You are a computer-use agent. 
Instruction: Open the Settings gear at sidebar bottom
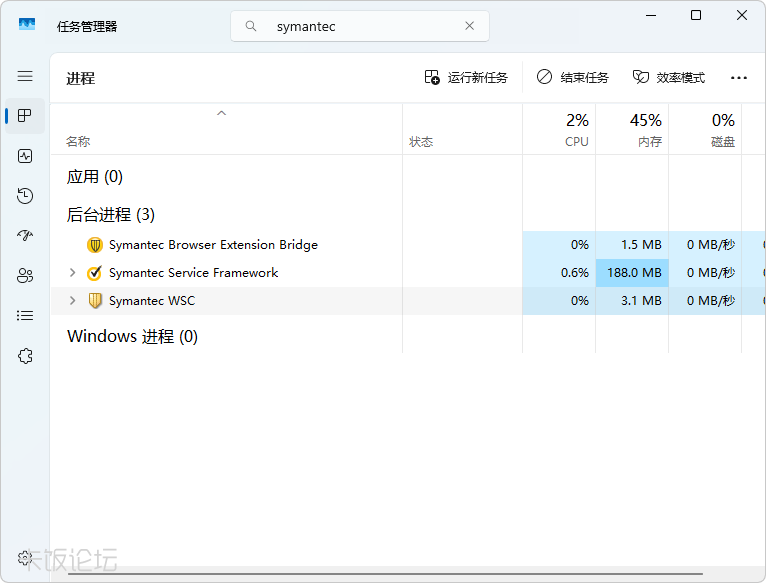[x=24, y=558]
